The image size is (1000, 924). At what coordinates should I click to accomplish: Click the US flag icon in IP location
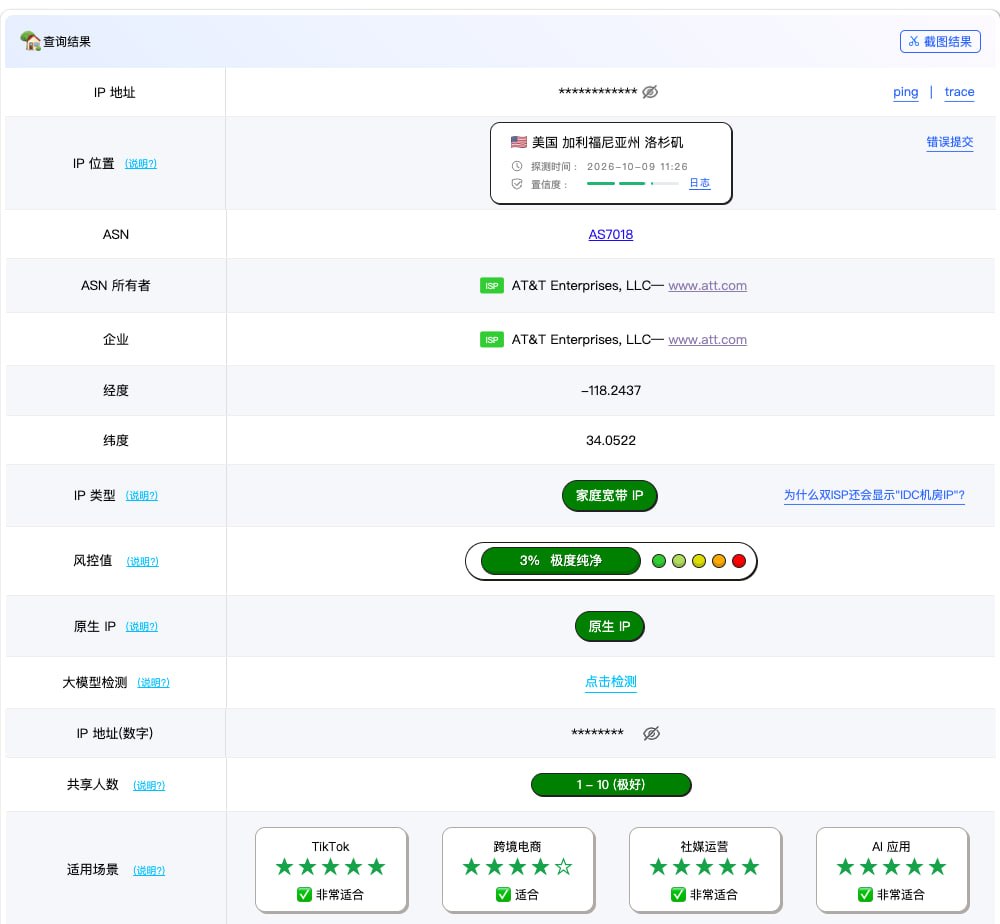click(518, 142)
